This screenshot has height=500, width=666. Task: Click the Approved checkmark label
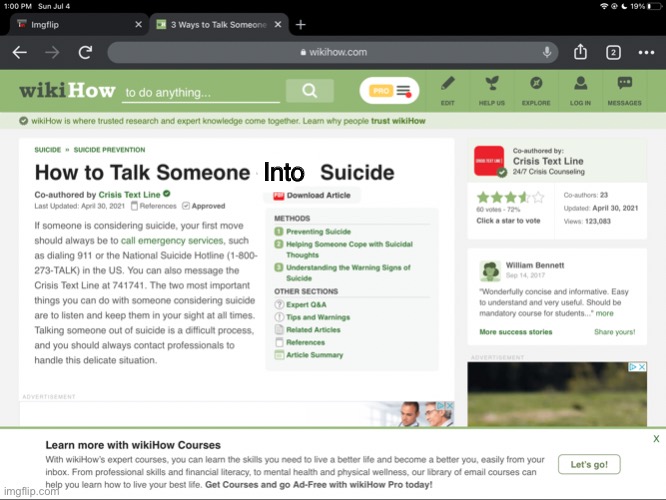(204, 206)
